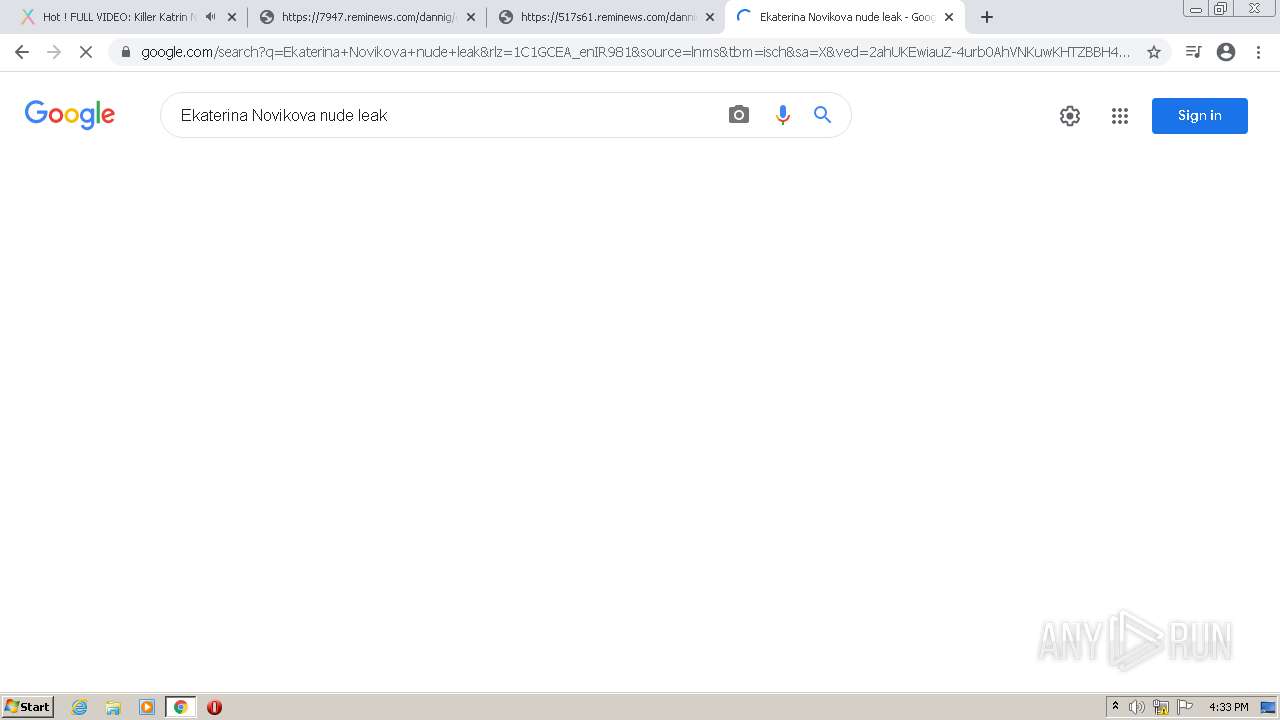Close the Google search tab

coord(949,17)
